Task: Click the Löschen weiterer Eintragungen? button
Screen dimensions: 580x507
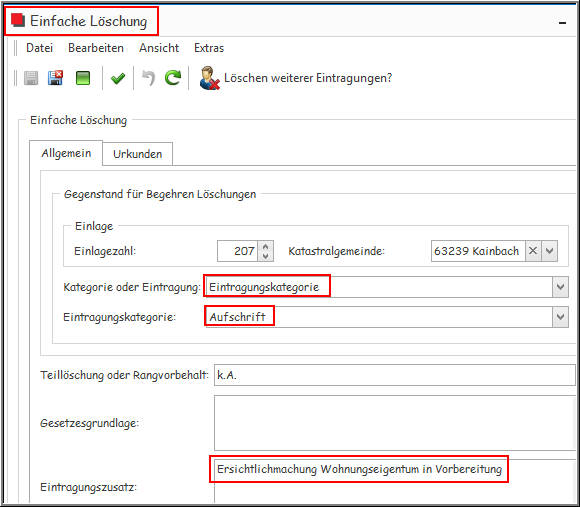Action: (296, 78)
